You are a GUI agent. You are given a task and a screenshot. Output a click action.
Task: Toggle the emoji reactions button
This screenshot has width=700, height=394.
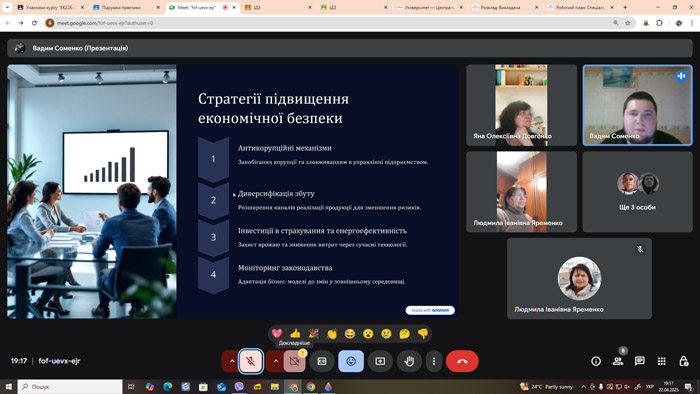pos(351,361)
